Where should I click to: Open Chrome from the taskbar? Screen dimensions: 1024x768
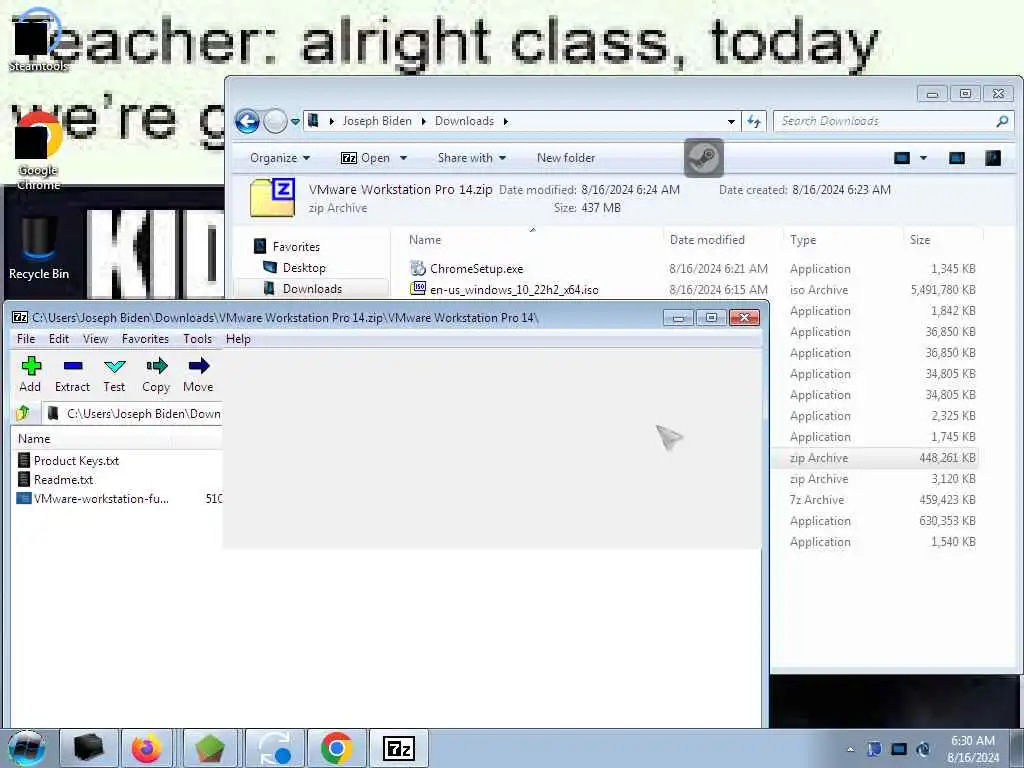coord(337,748)
